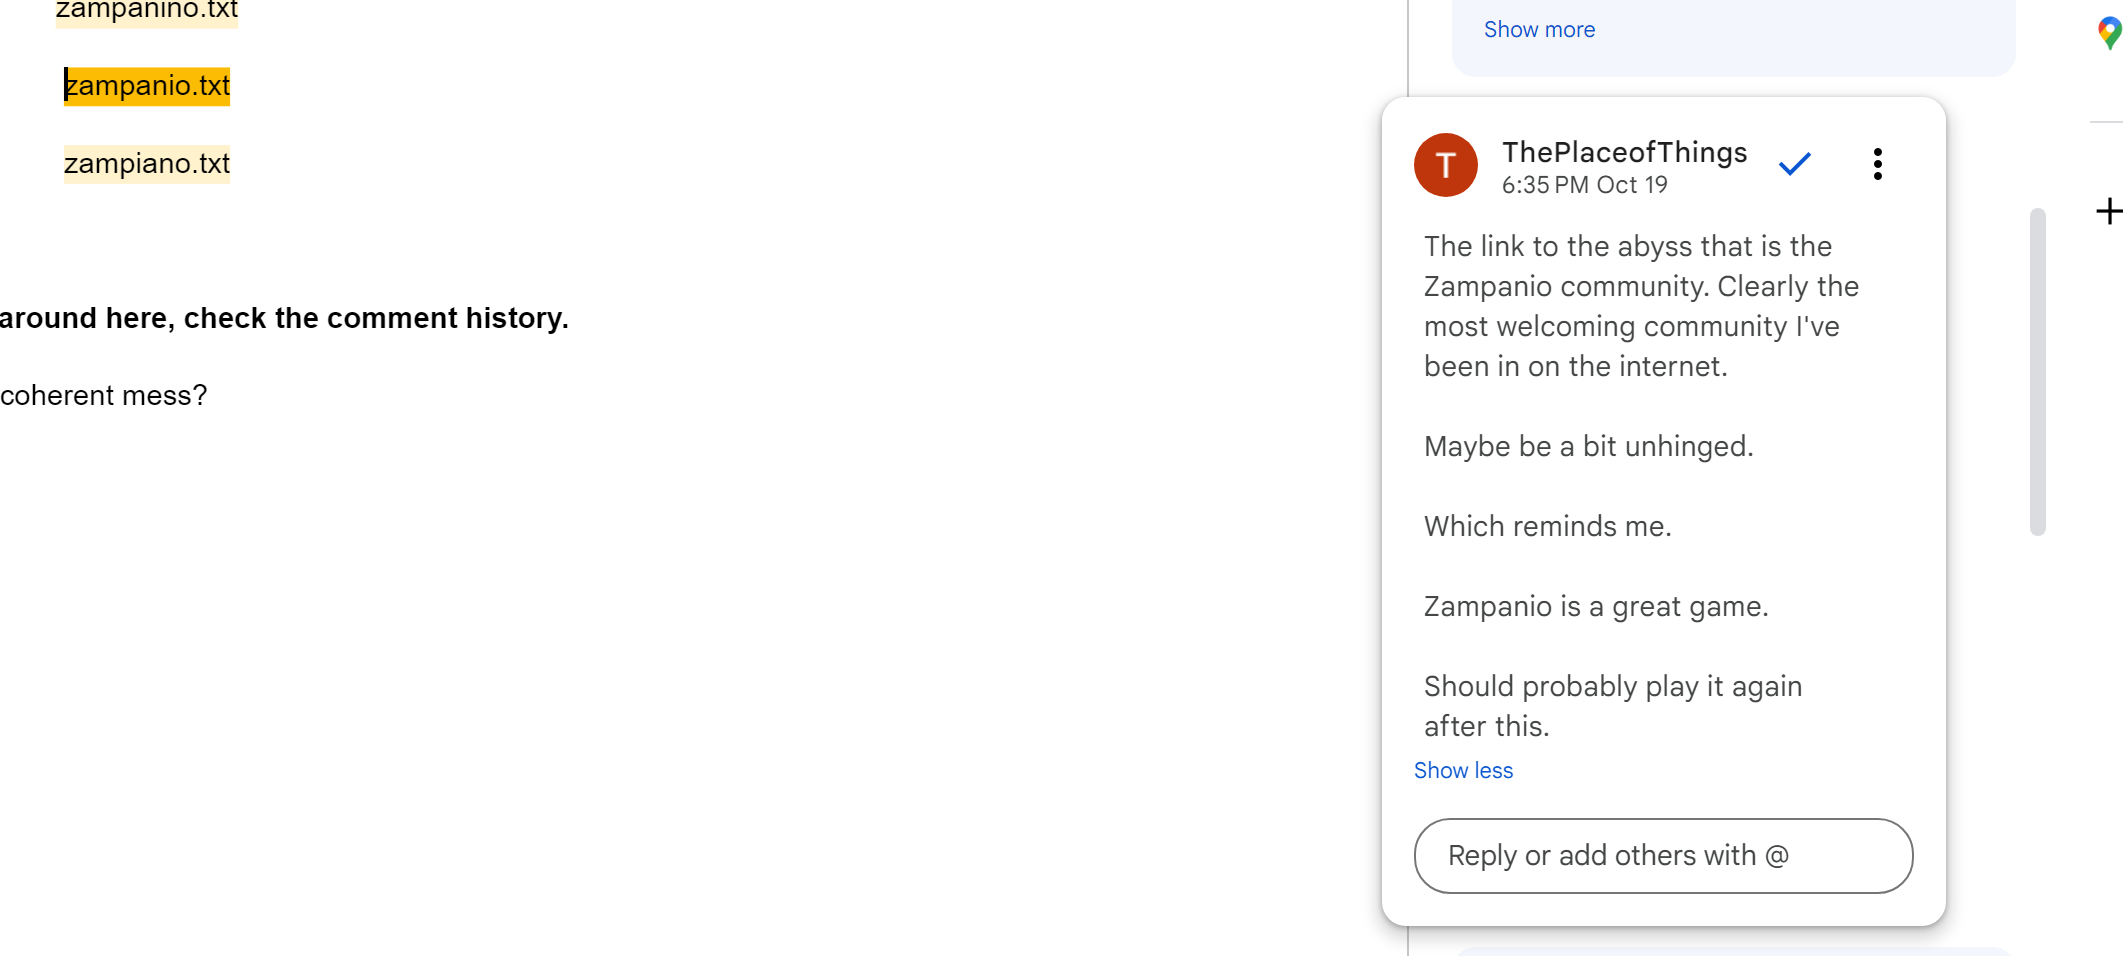Click the ThePlaceofThings author name
This screenshot has width=2123, height=956.
1624,152
